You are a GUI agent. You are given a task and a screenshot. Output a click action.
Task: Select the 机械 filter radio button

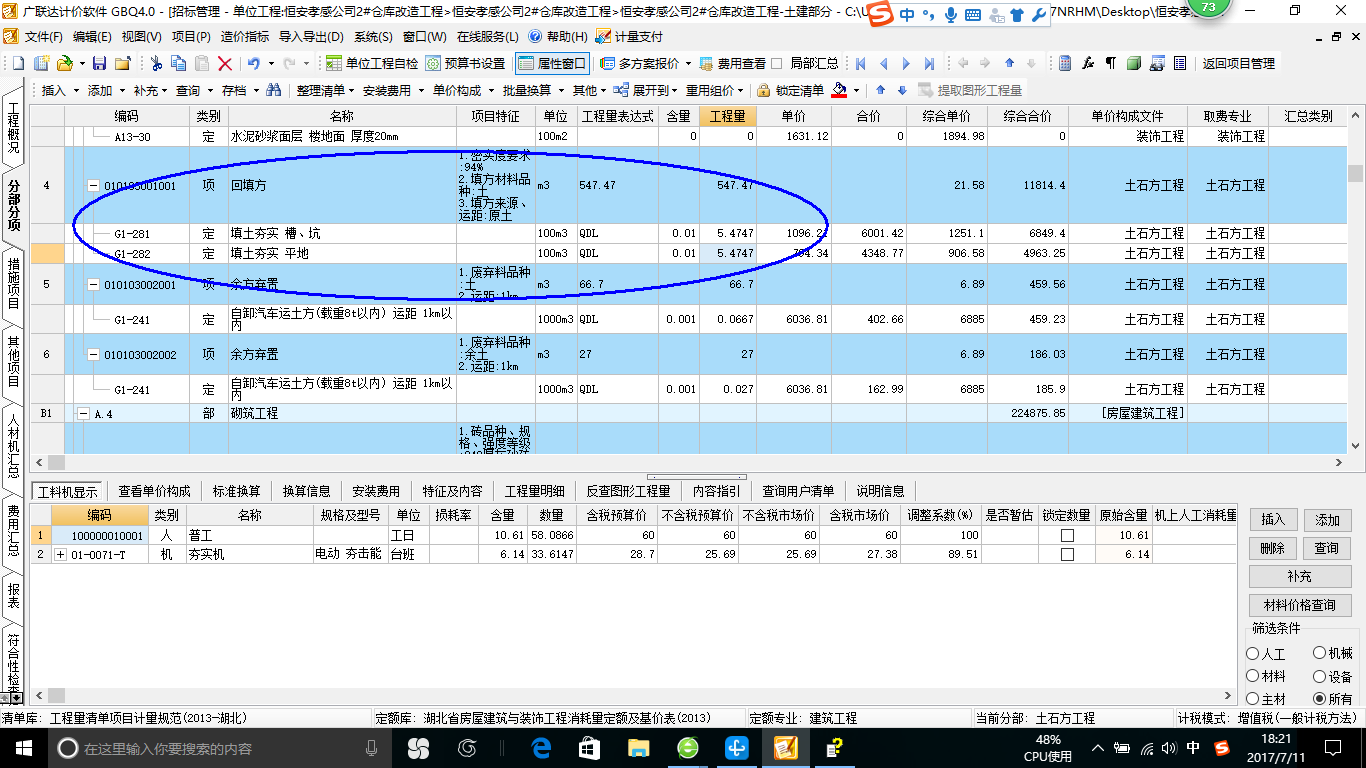pos(1320,654)
